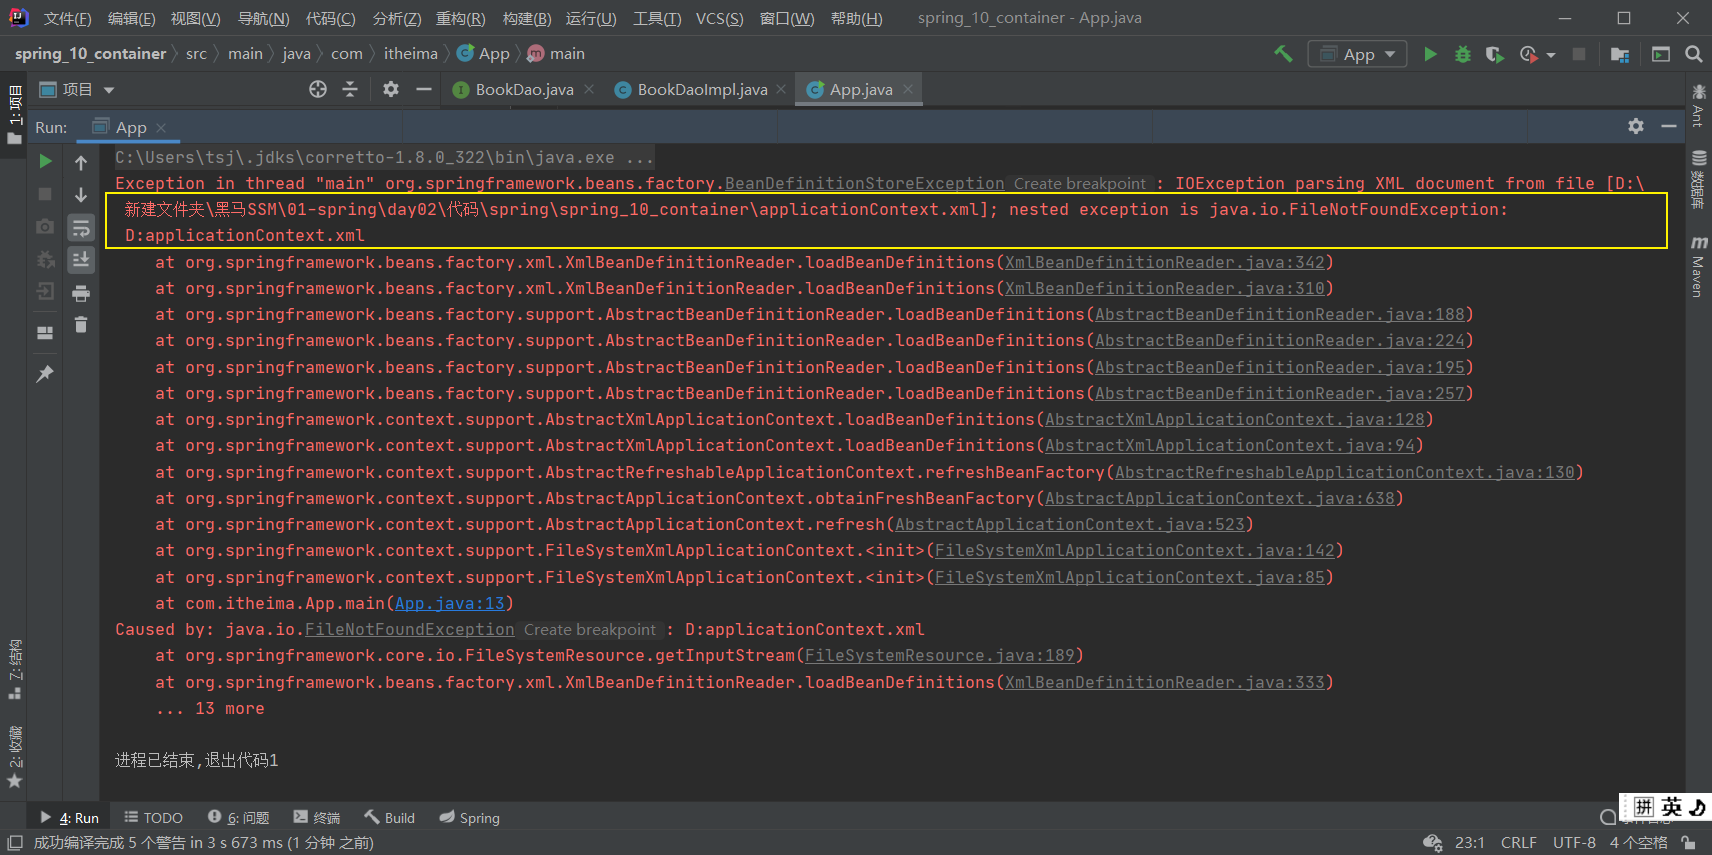The height and width of the screenshot is (855, 1712).
Task: Toggle soft-wrap in the console output
Action: (81, 228)
